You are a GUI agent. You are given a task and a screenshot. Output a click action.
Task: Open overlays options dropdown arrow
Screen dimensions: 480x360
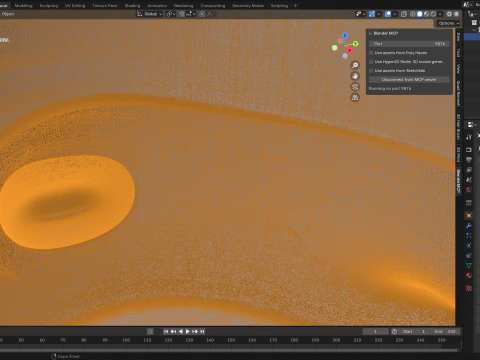[395, 14]
